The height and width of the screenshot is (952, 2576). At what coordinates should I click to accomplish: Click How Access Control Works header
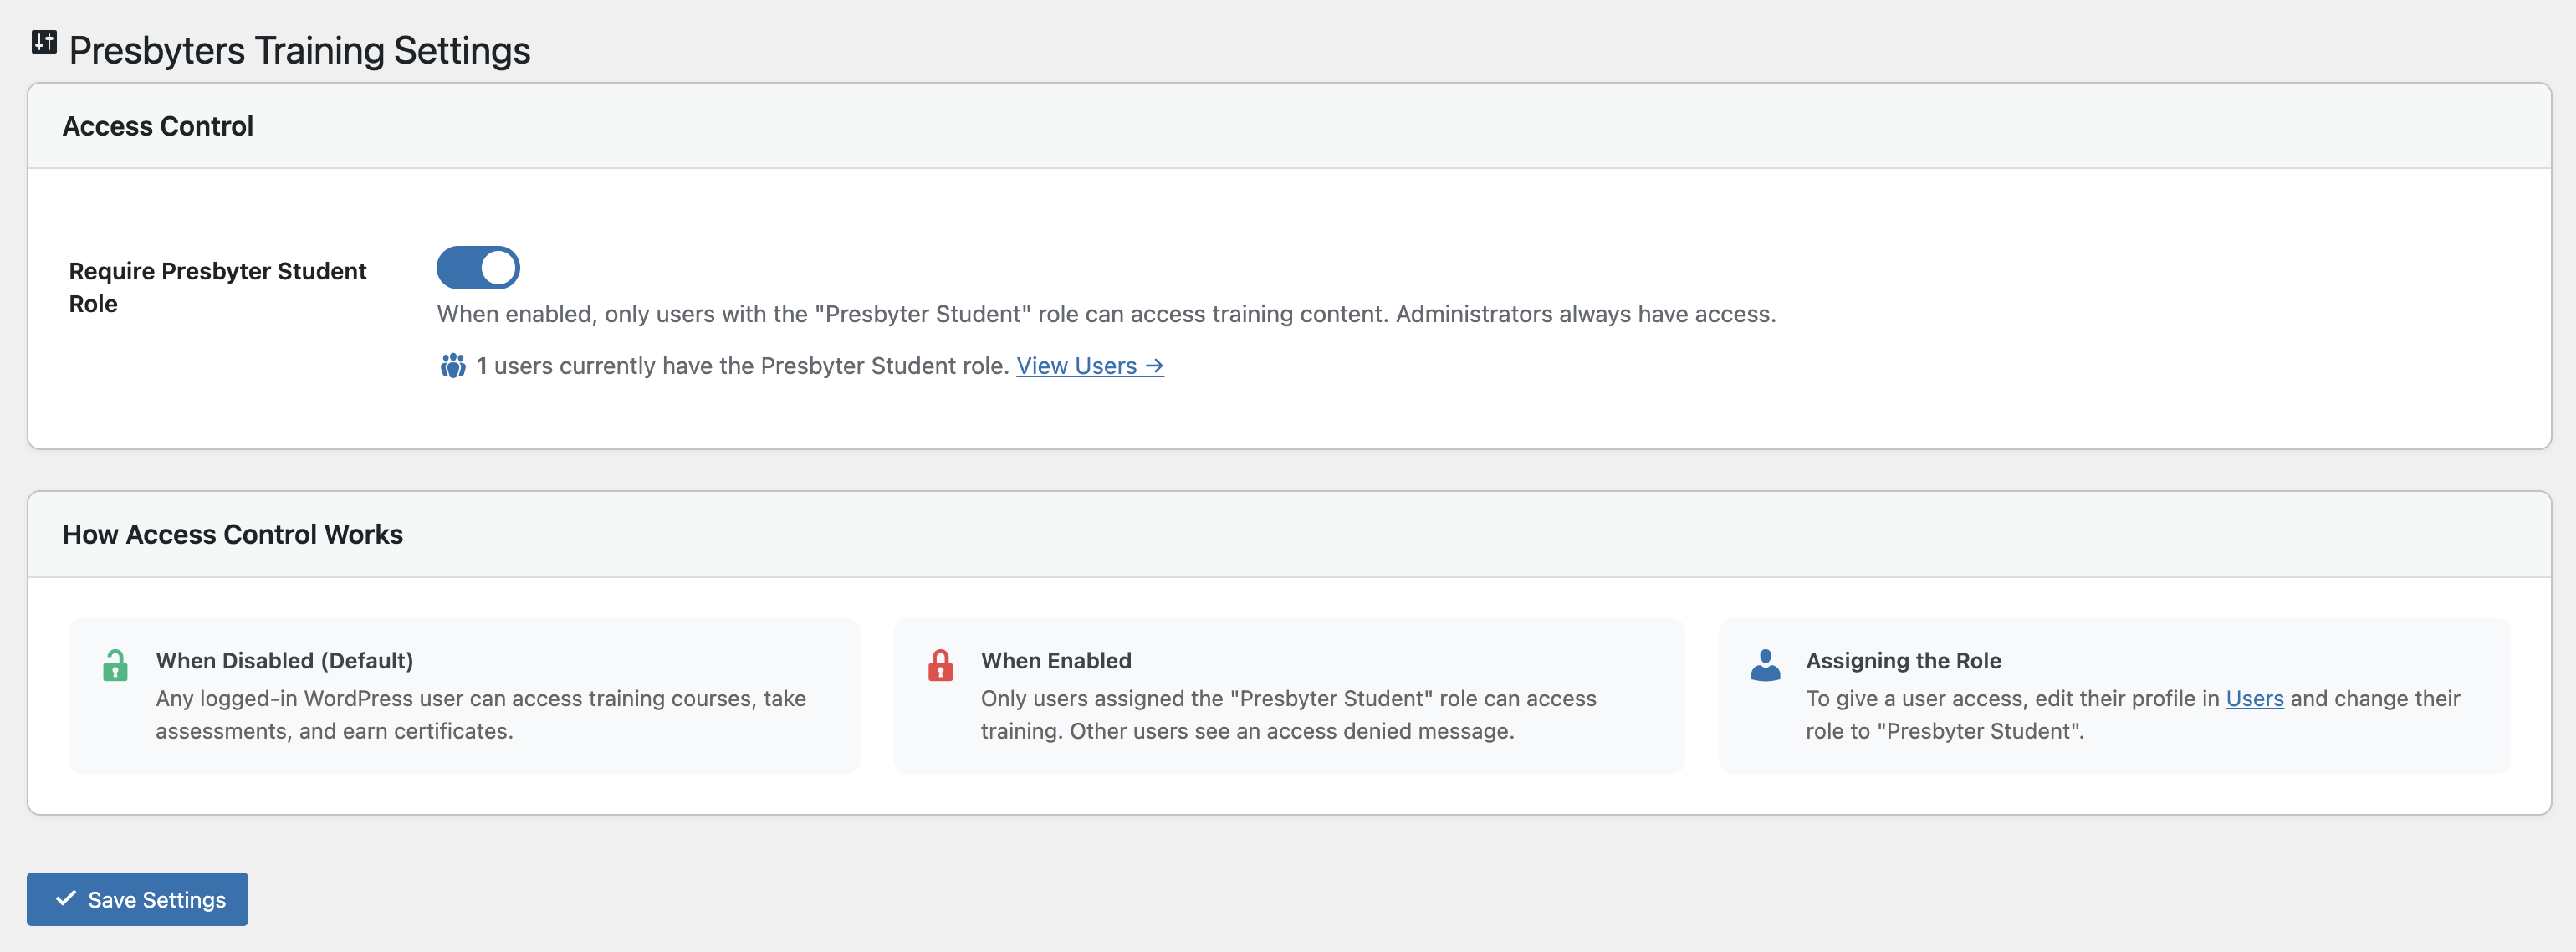(232, 535)
